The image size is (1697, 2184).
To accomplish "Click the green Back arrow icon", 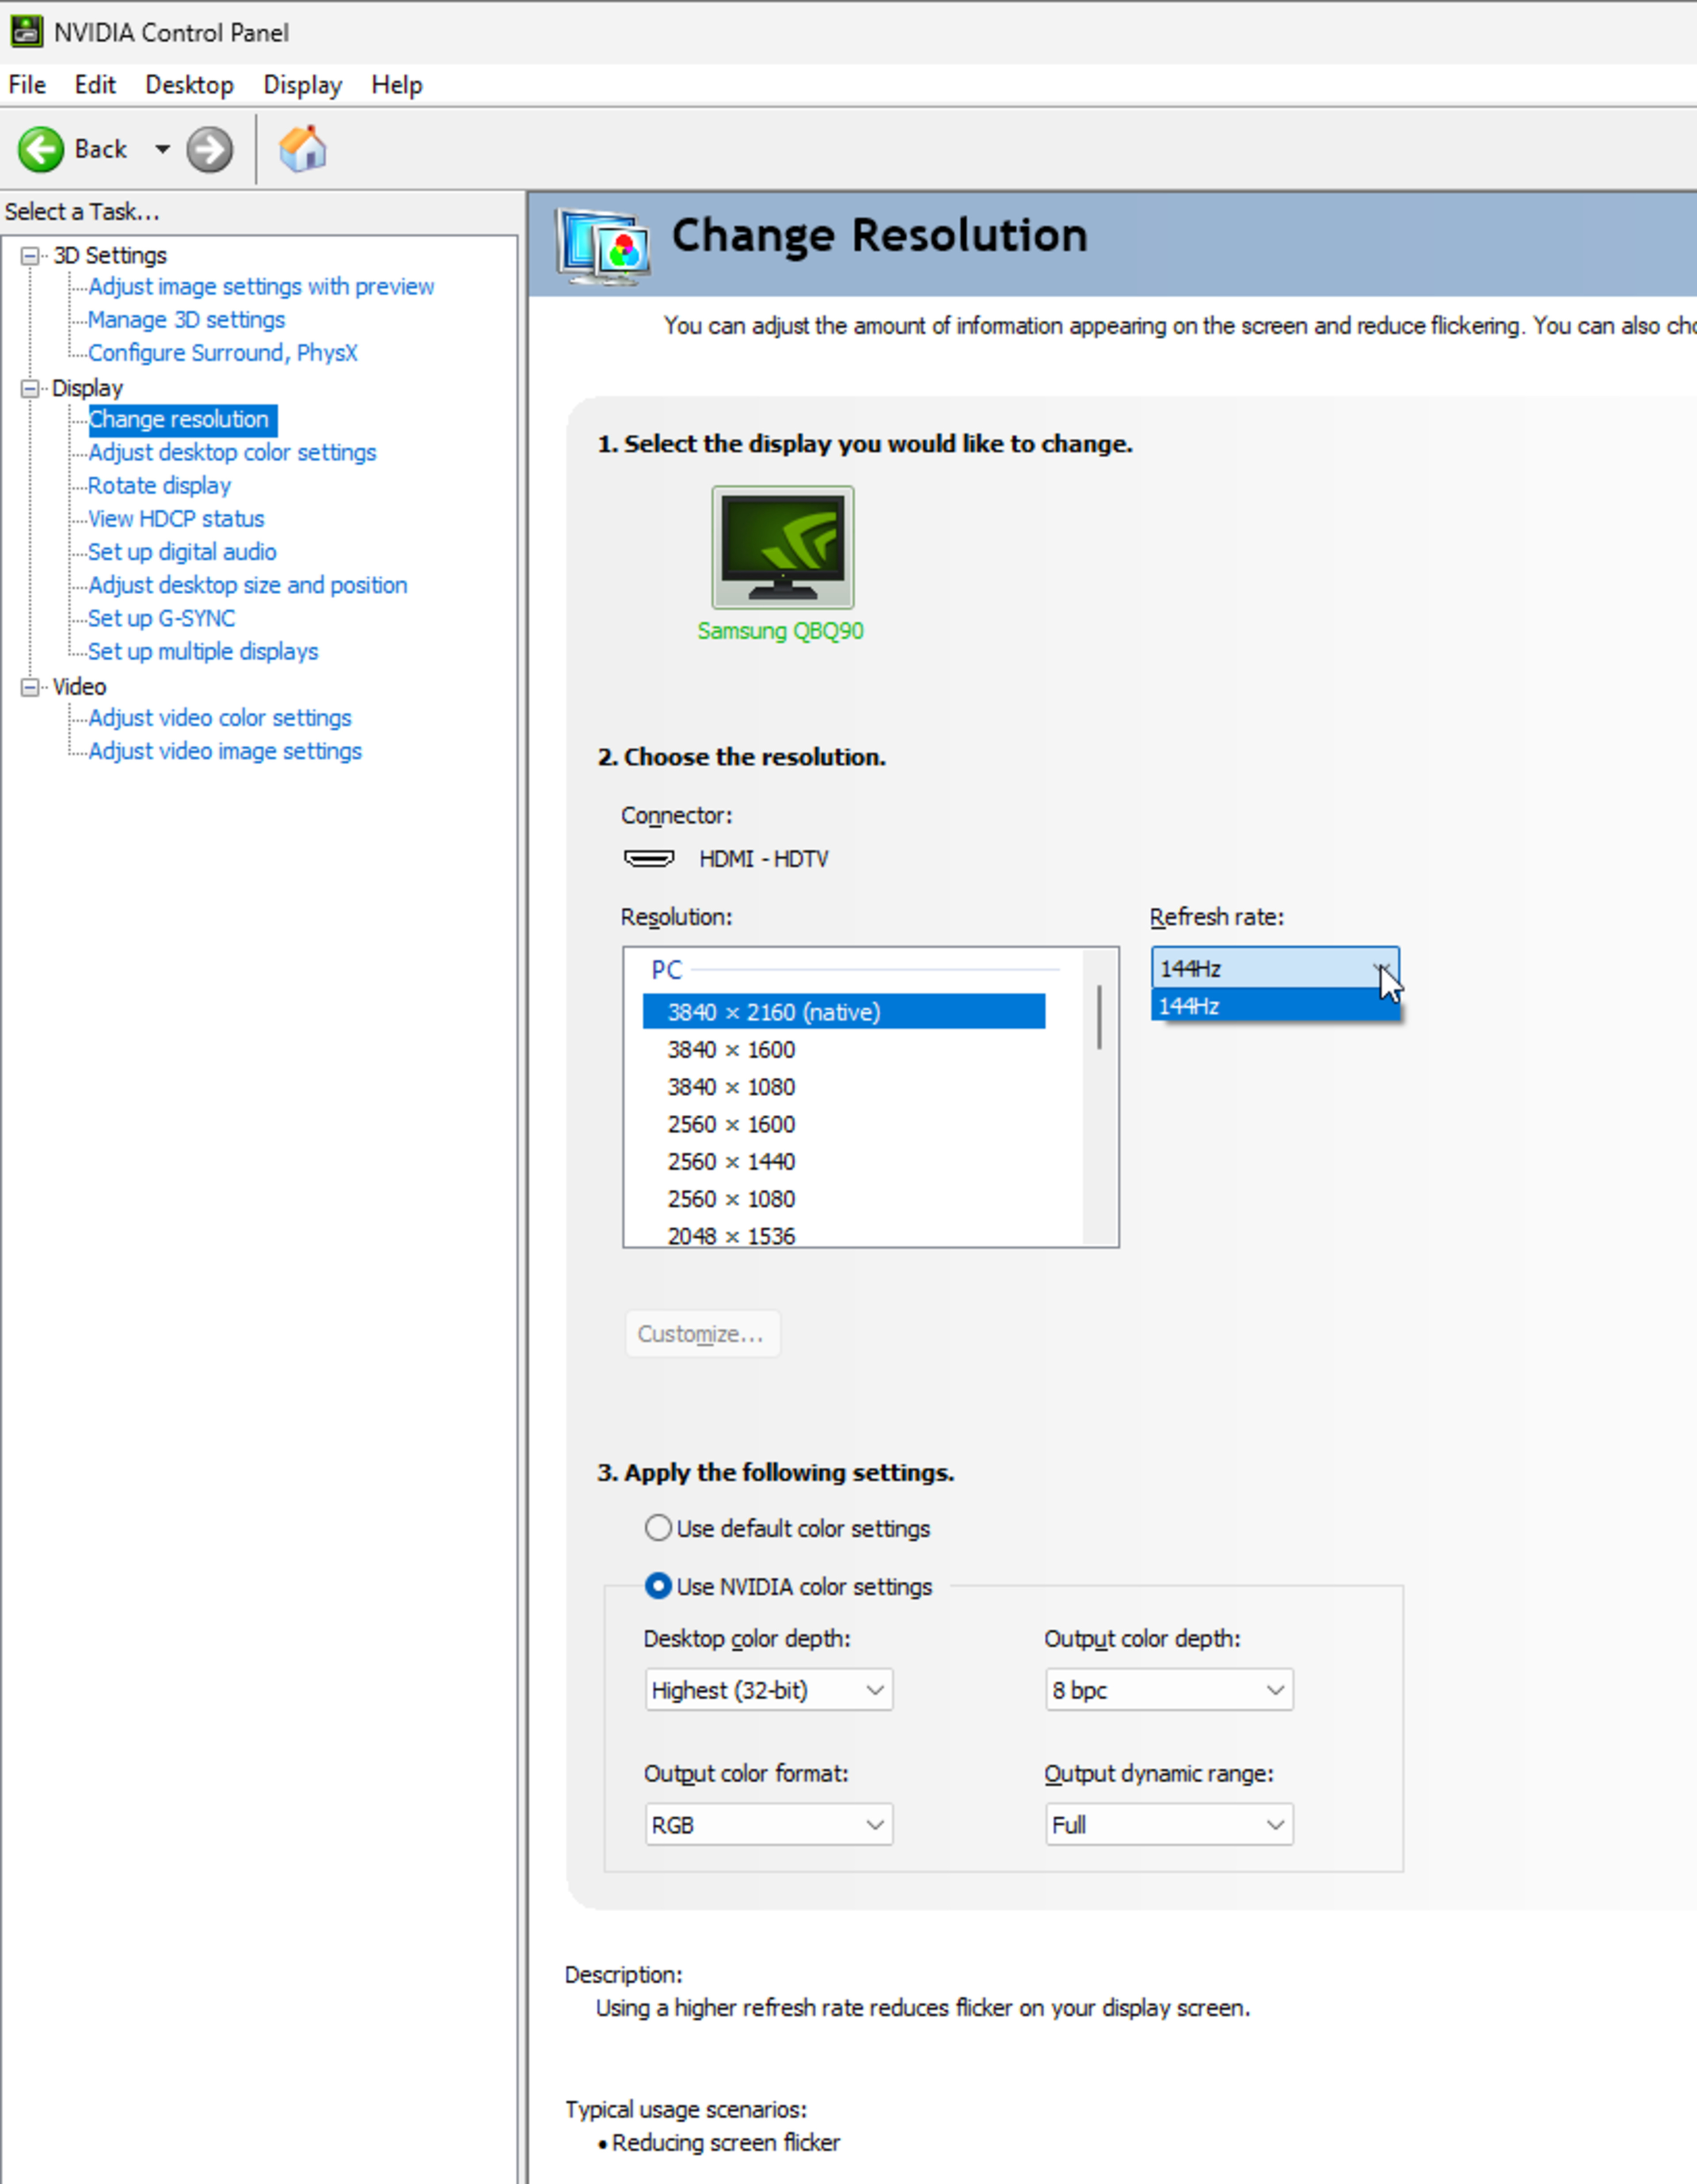I will coord(41,150).
